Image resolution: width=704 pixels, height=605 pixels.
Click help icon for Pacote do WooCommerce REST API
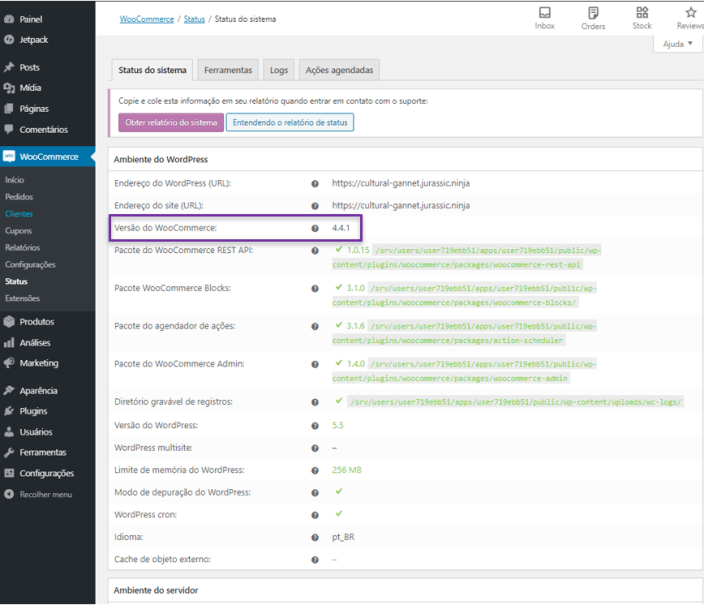[315, 251]
